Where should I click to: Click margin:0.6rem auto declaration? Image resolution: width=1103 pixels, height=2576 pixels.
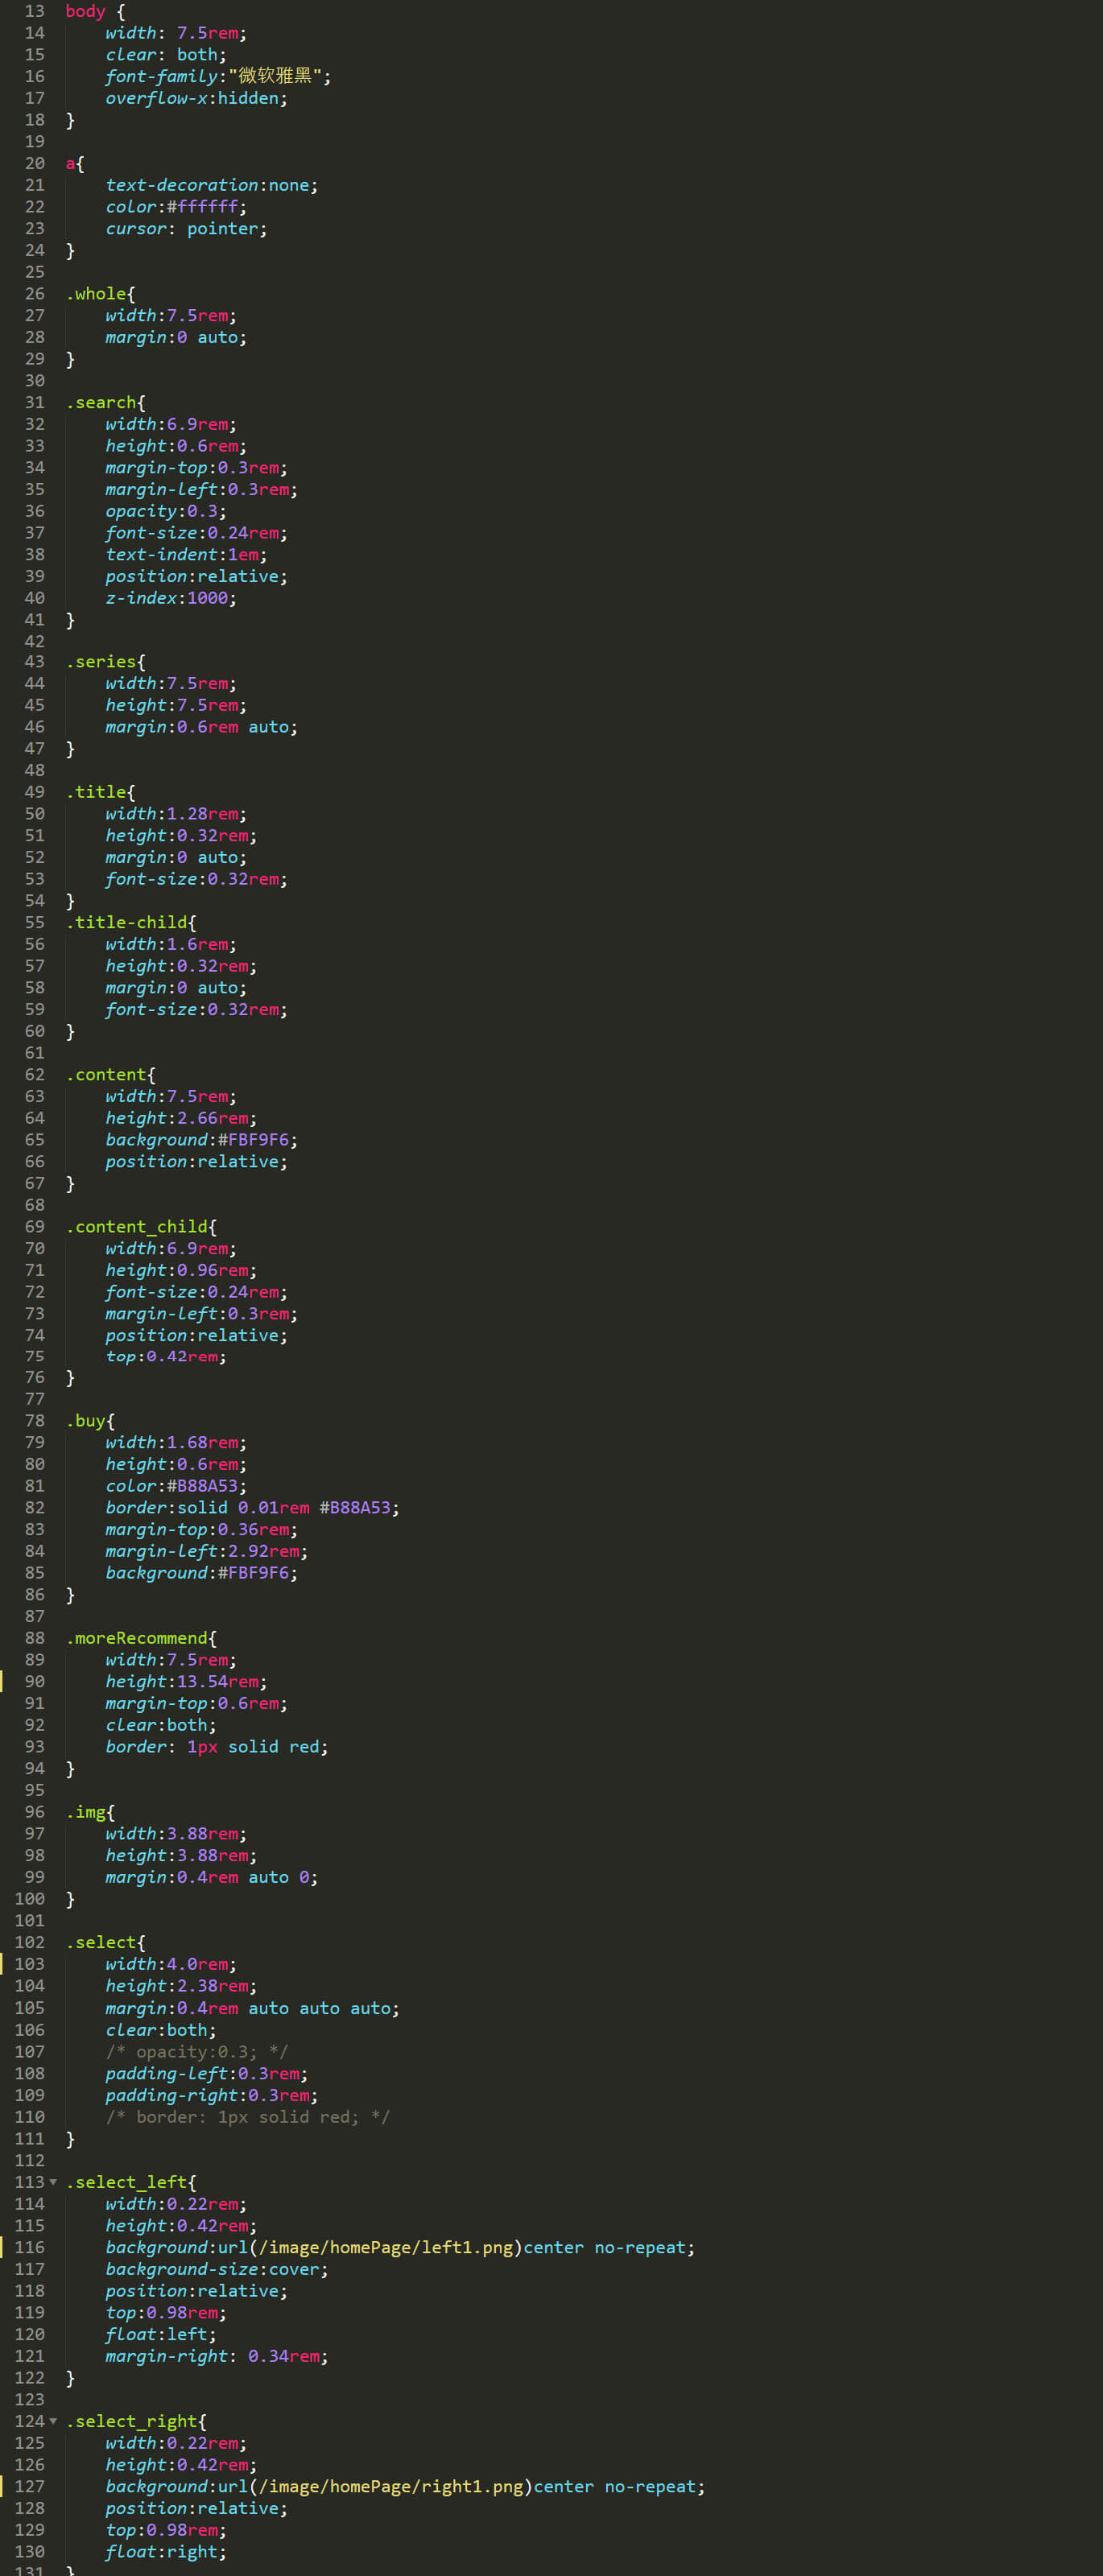(x=202, y=727)
